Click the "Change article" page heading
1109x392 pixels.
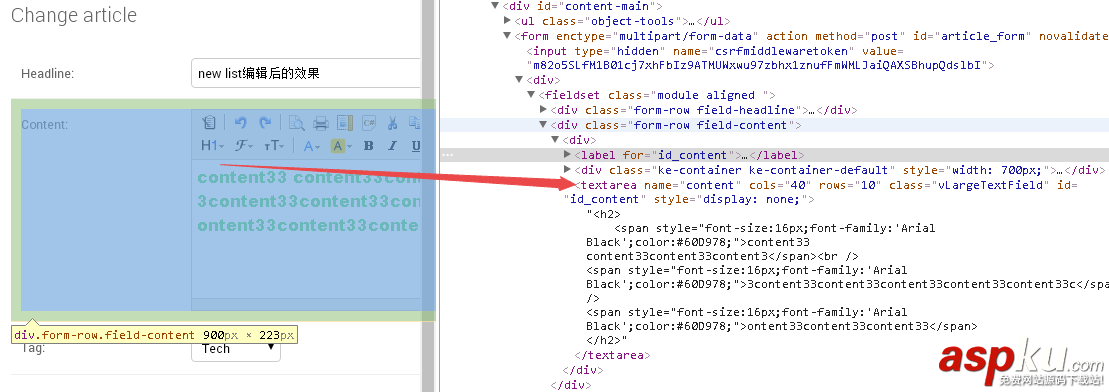[x=74, y=15]
